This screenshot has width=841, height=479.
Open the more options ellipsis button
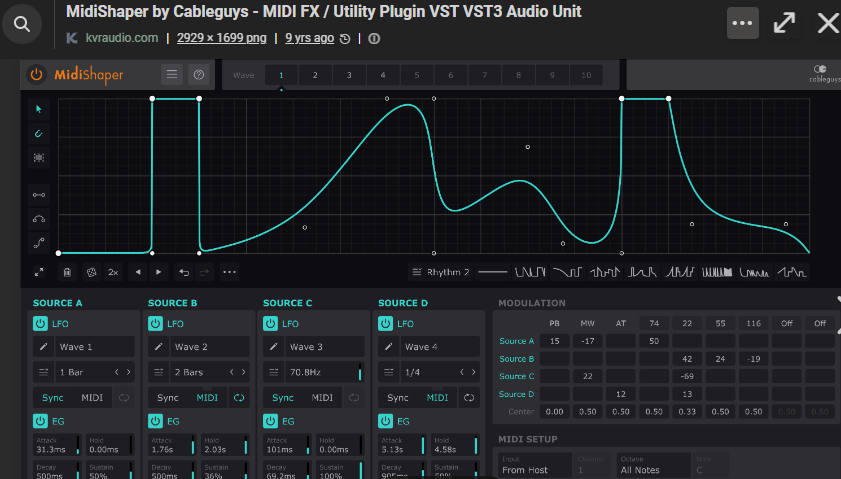coord(742,23)
